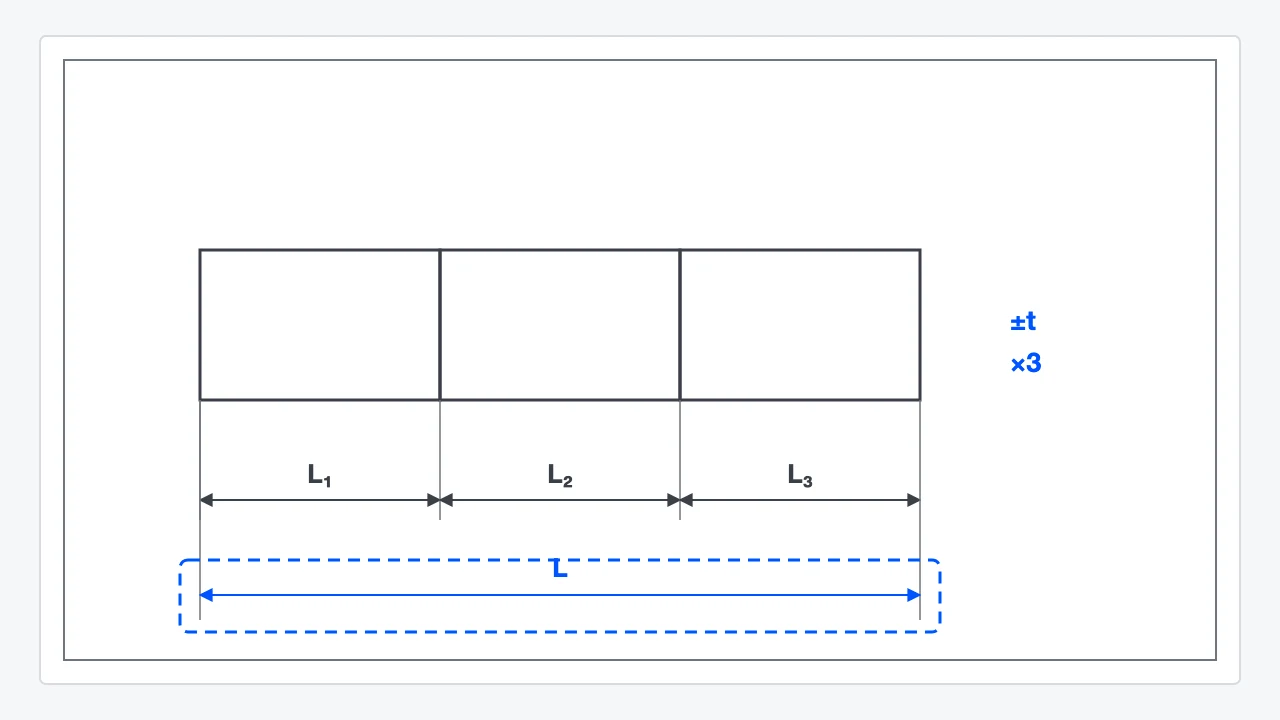Click the blue ±t tolerance text

coord(1023,322)
